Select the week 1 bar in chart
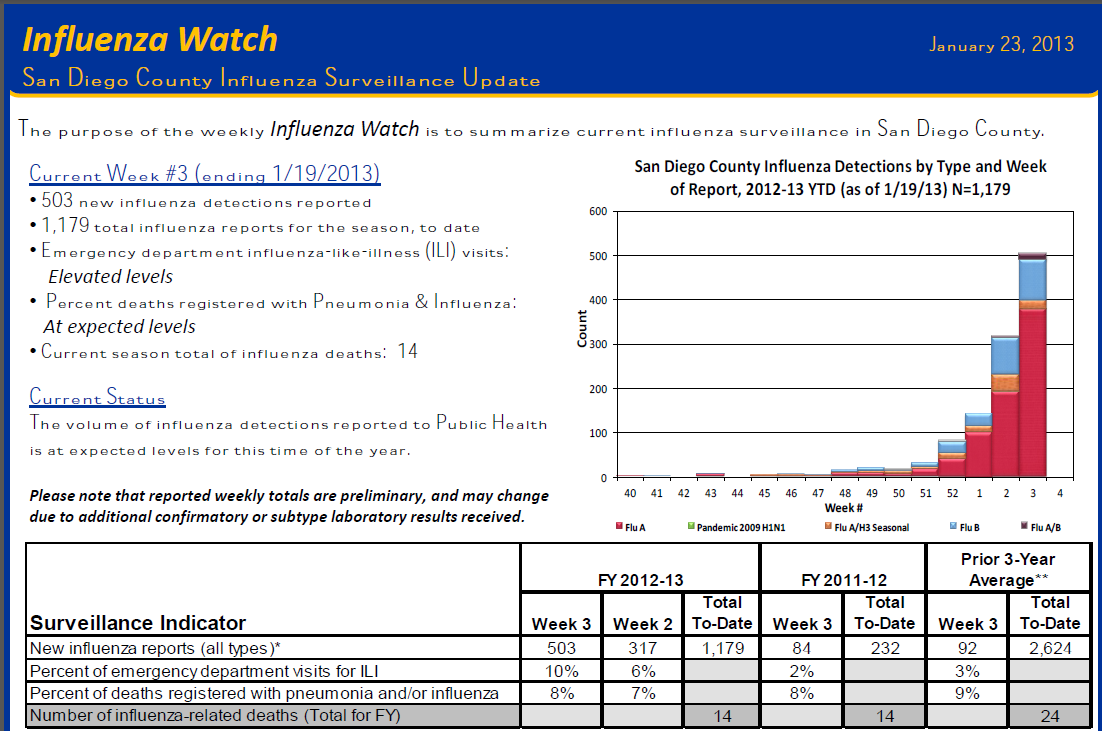 click(978, 446)
